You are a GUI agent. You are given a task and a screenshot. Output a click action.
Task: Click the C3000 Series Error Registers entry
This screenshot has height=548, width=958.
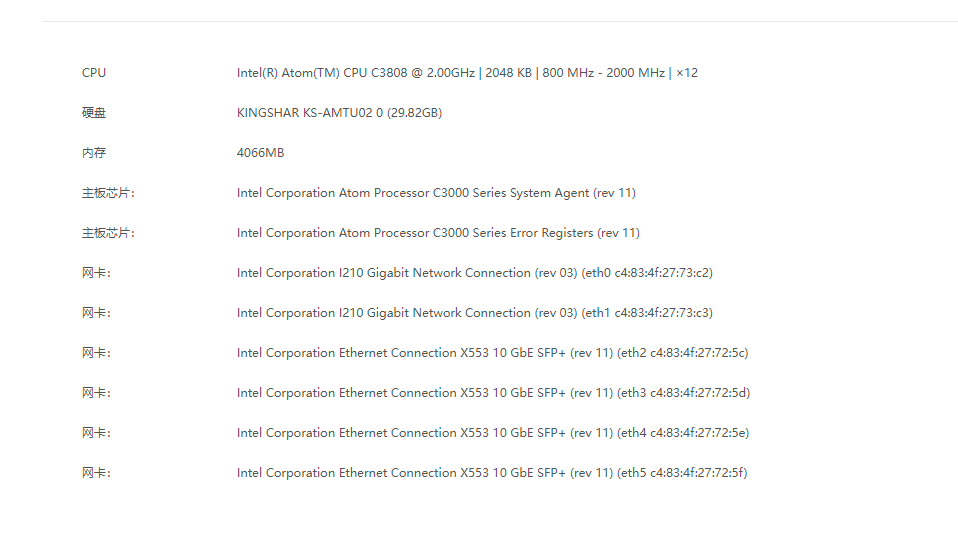438,233
